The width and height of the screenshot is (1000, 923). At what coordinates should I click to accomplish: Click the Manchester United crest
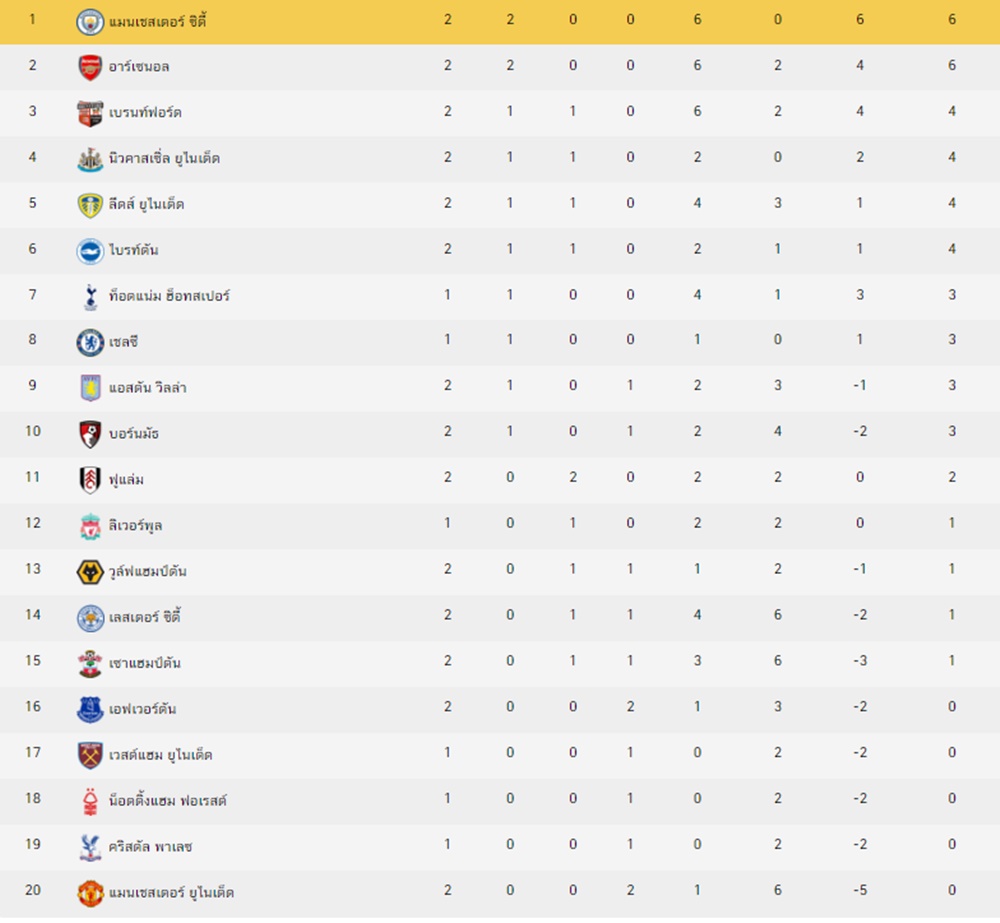(90, 893)
